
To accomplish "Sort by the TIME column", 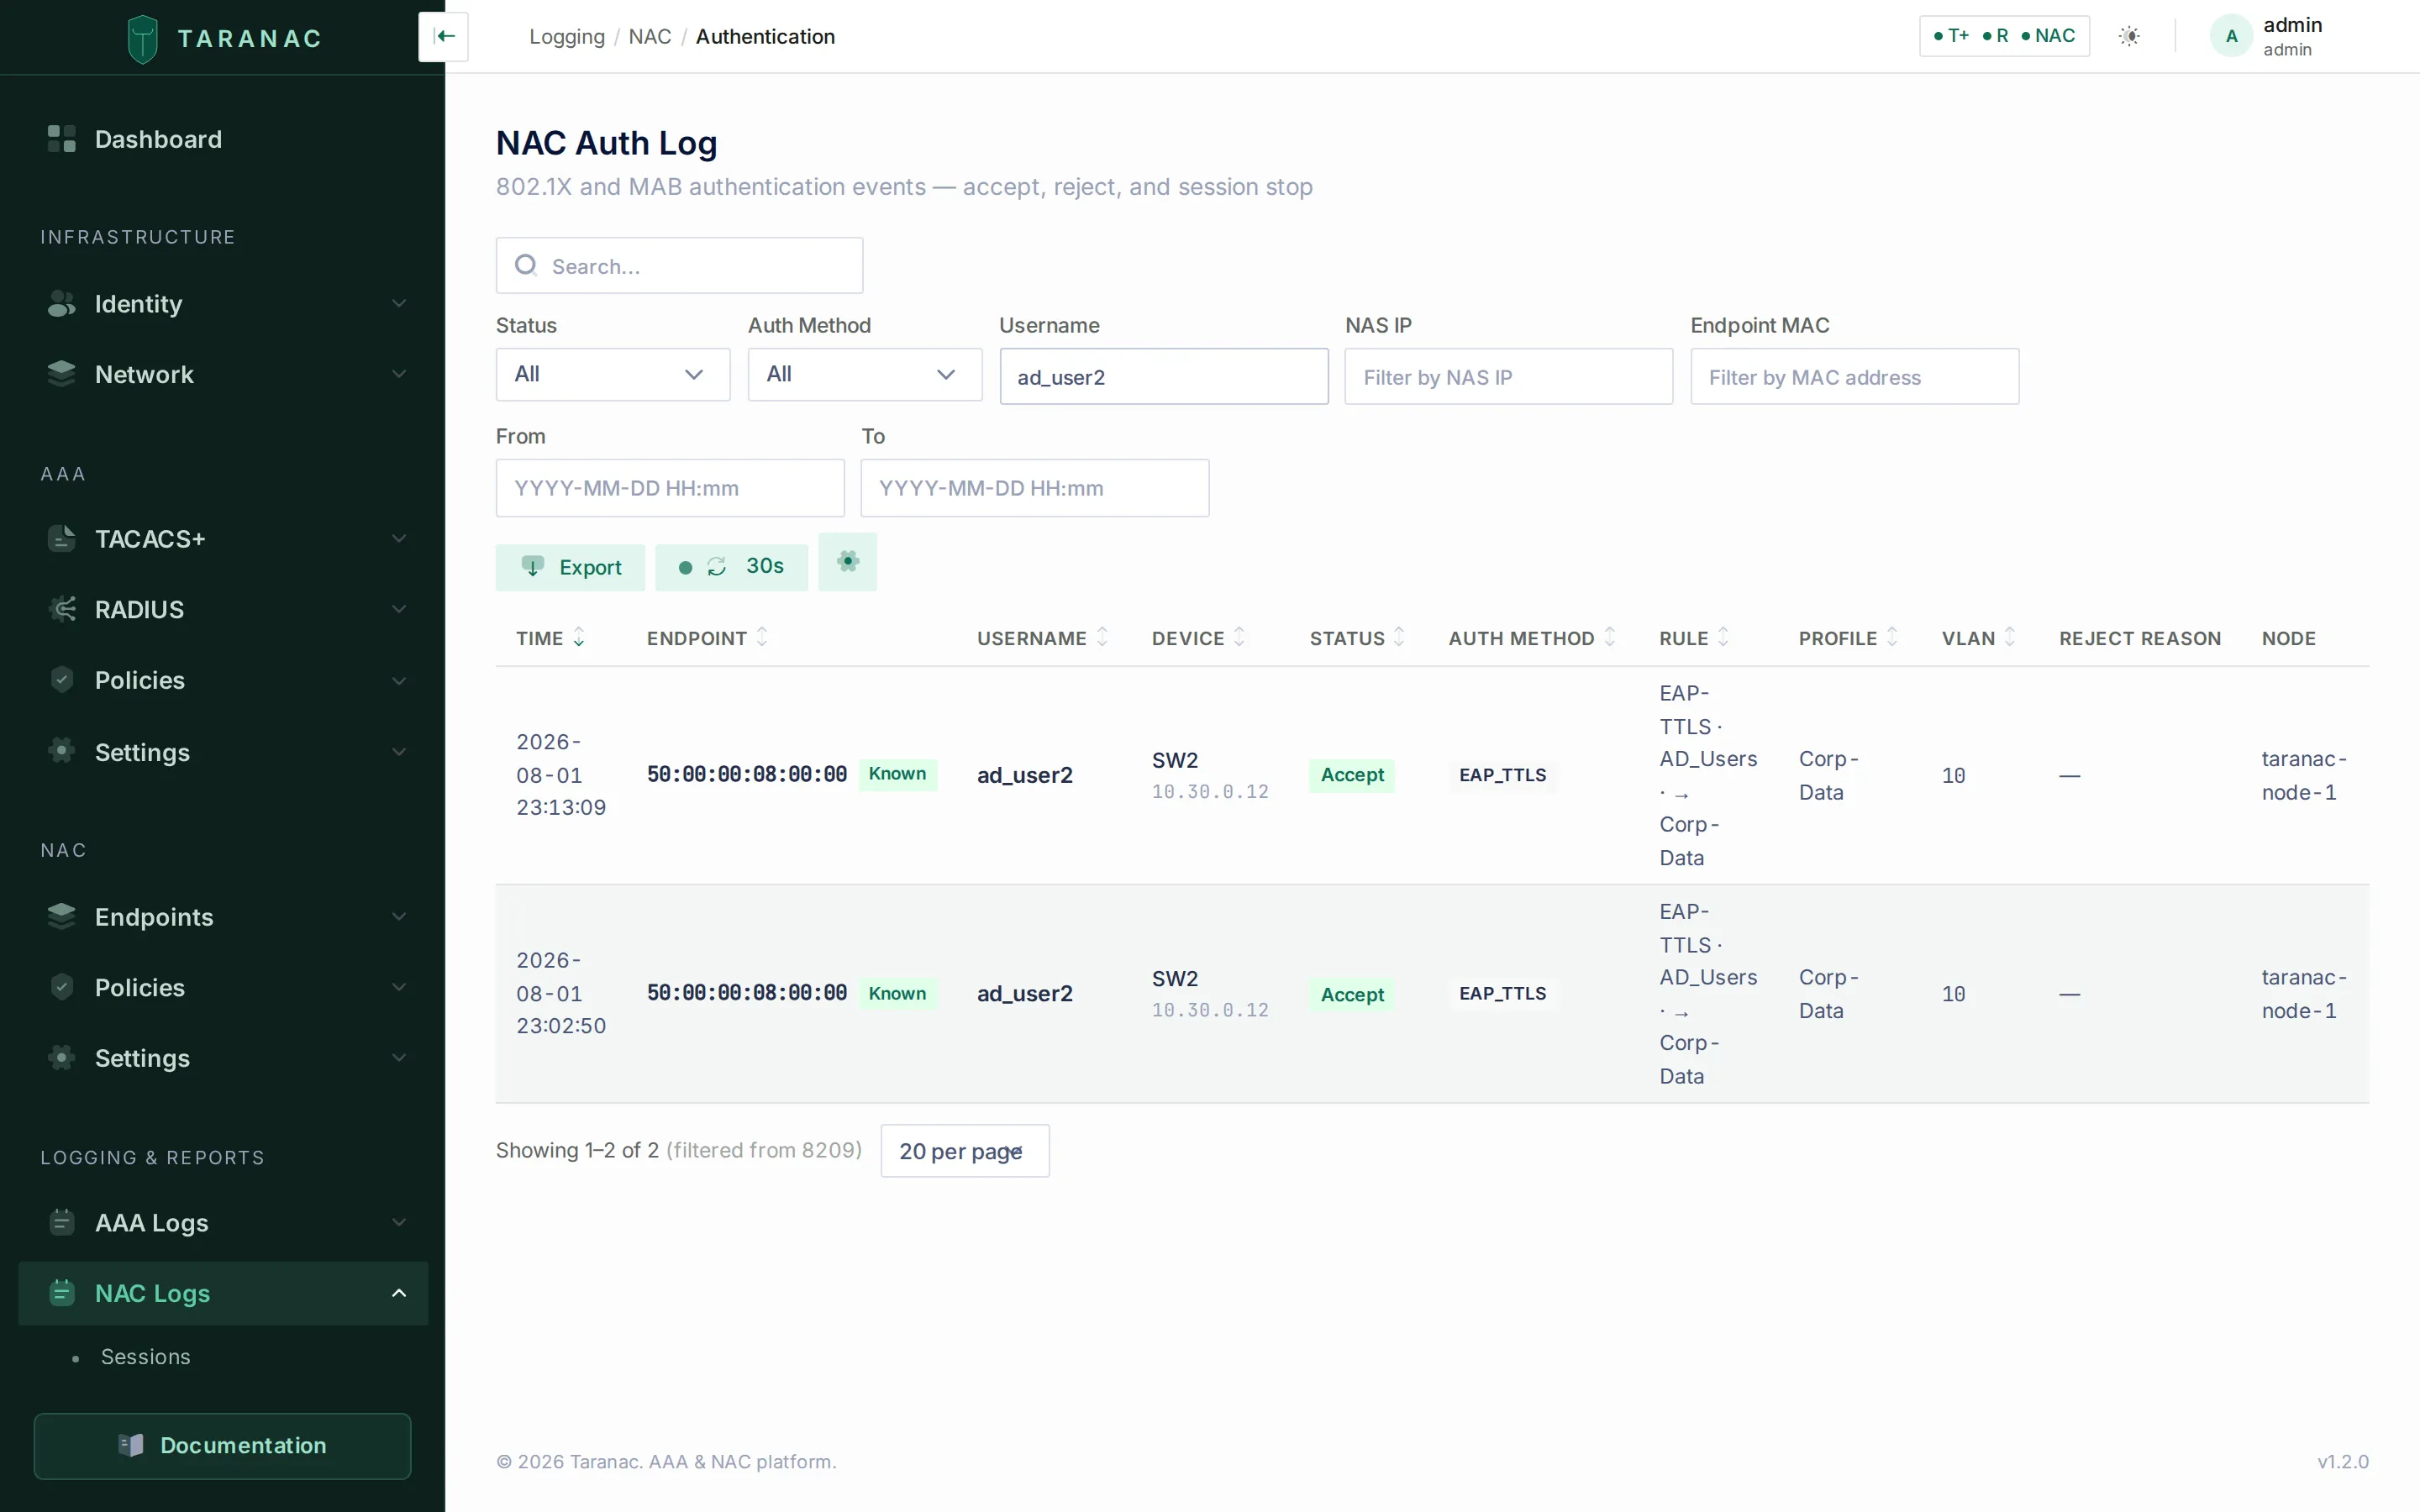I will pos(550,638).
